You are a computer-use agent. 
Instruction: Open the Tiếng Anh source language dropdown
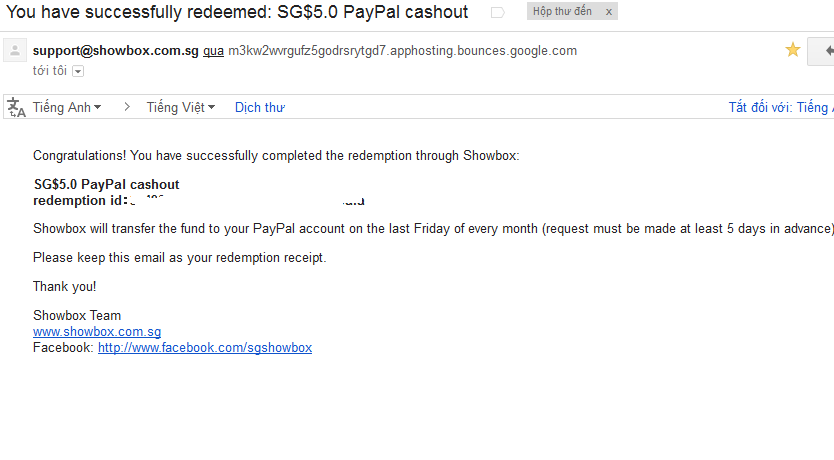67,107
